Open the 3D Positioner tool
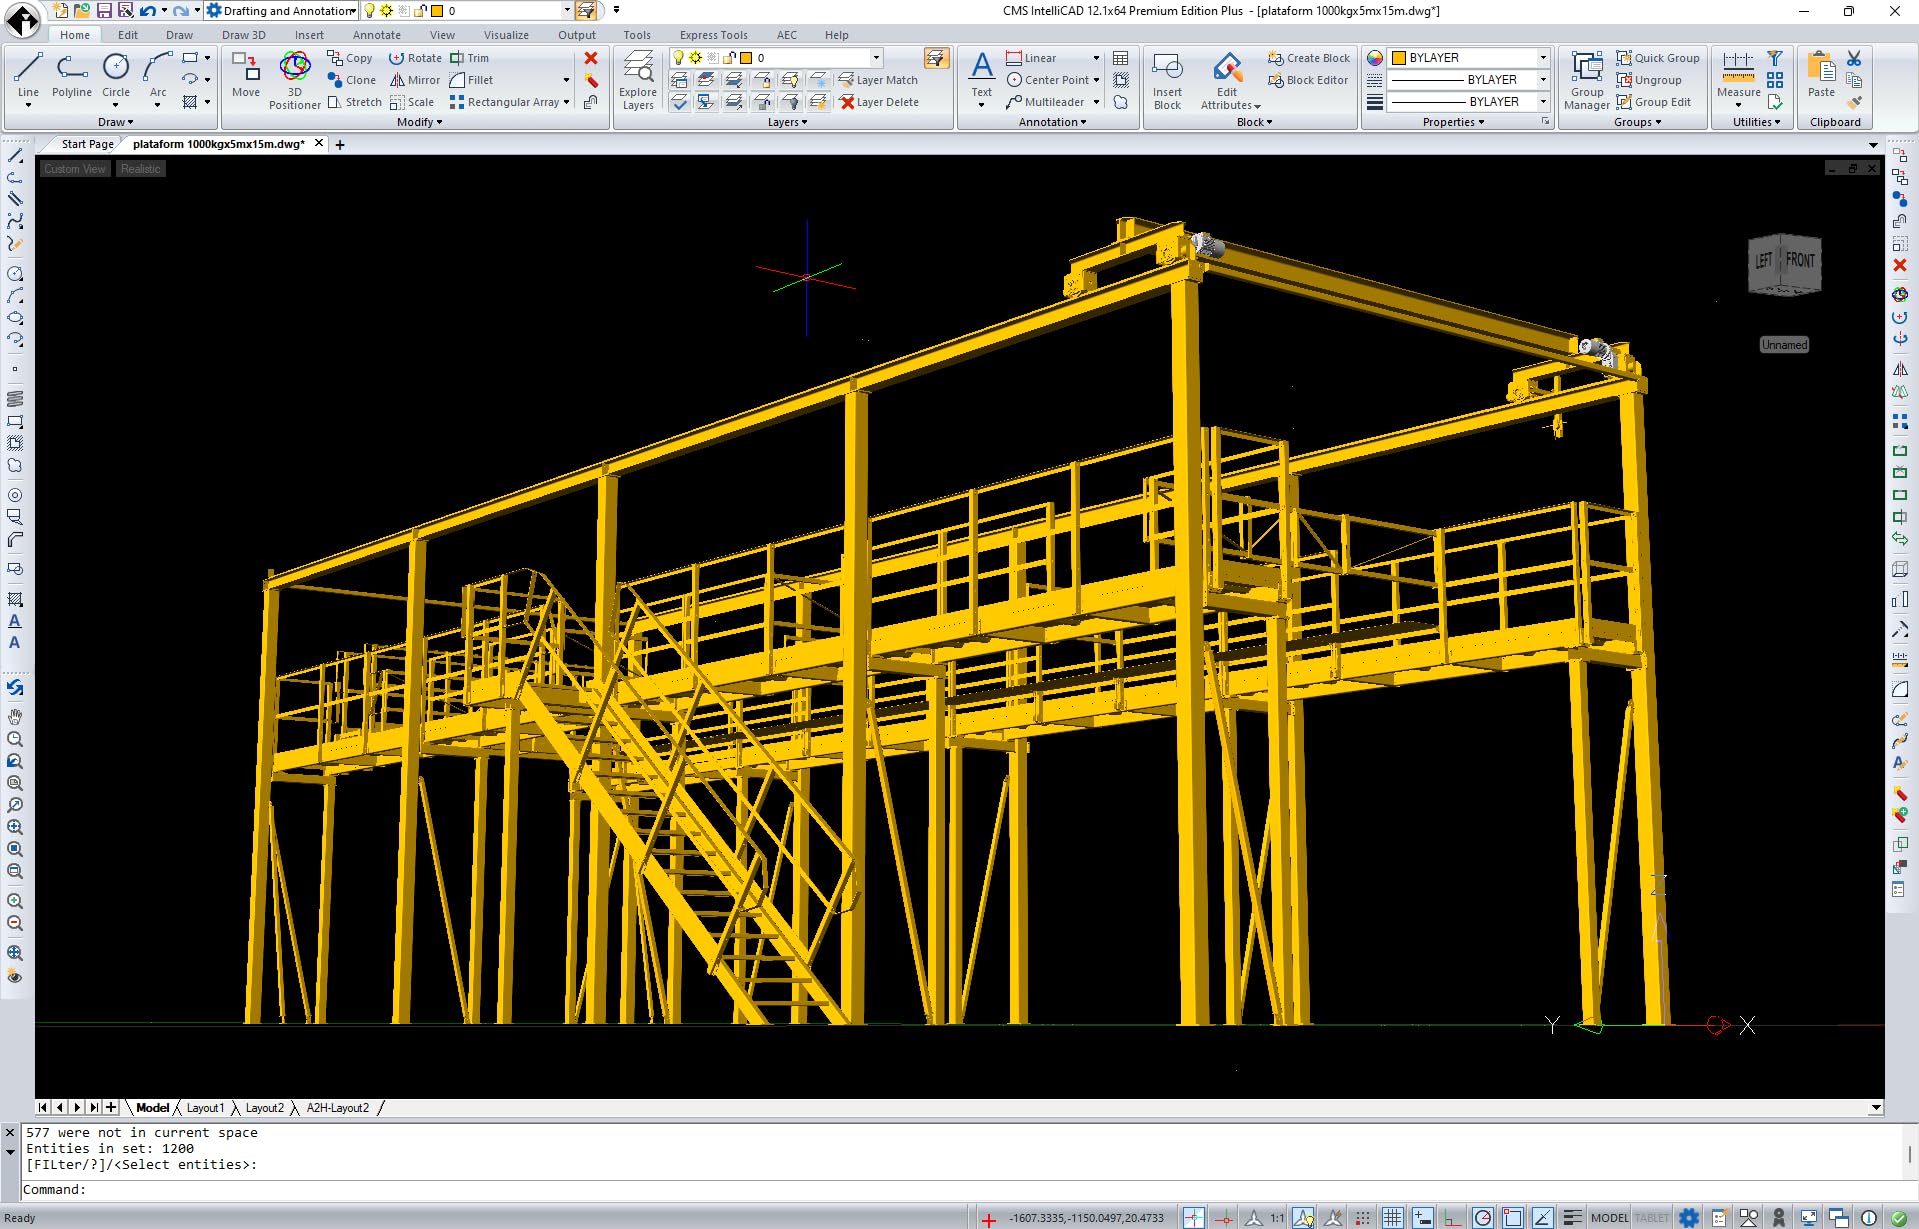 click(x=295, y=80)
